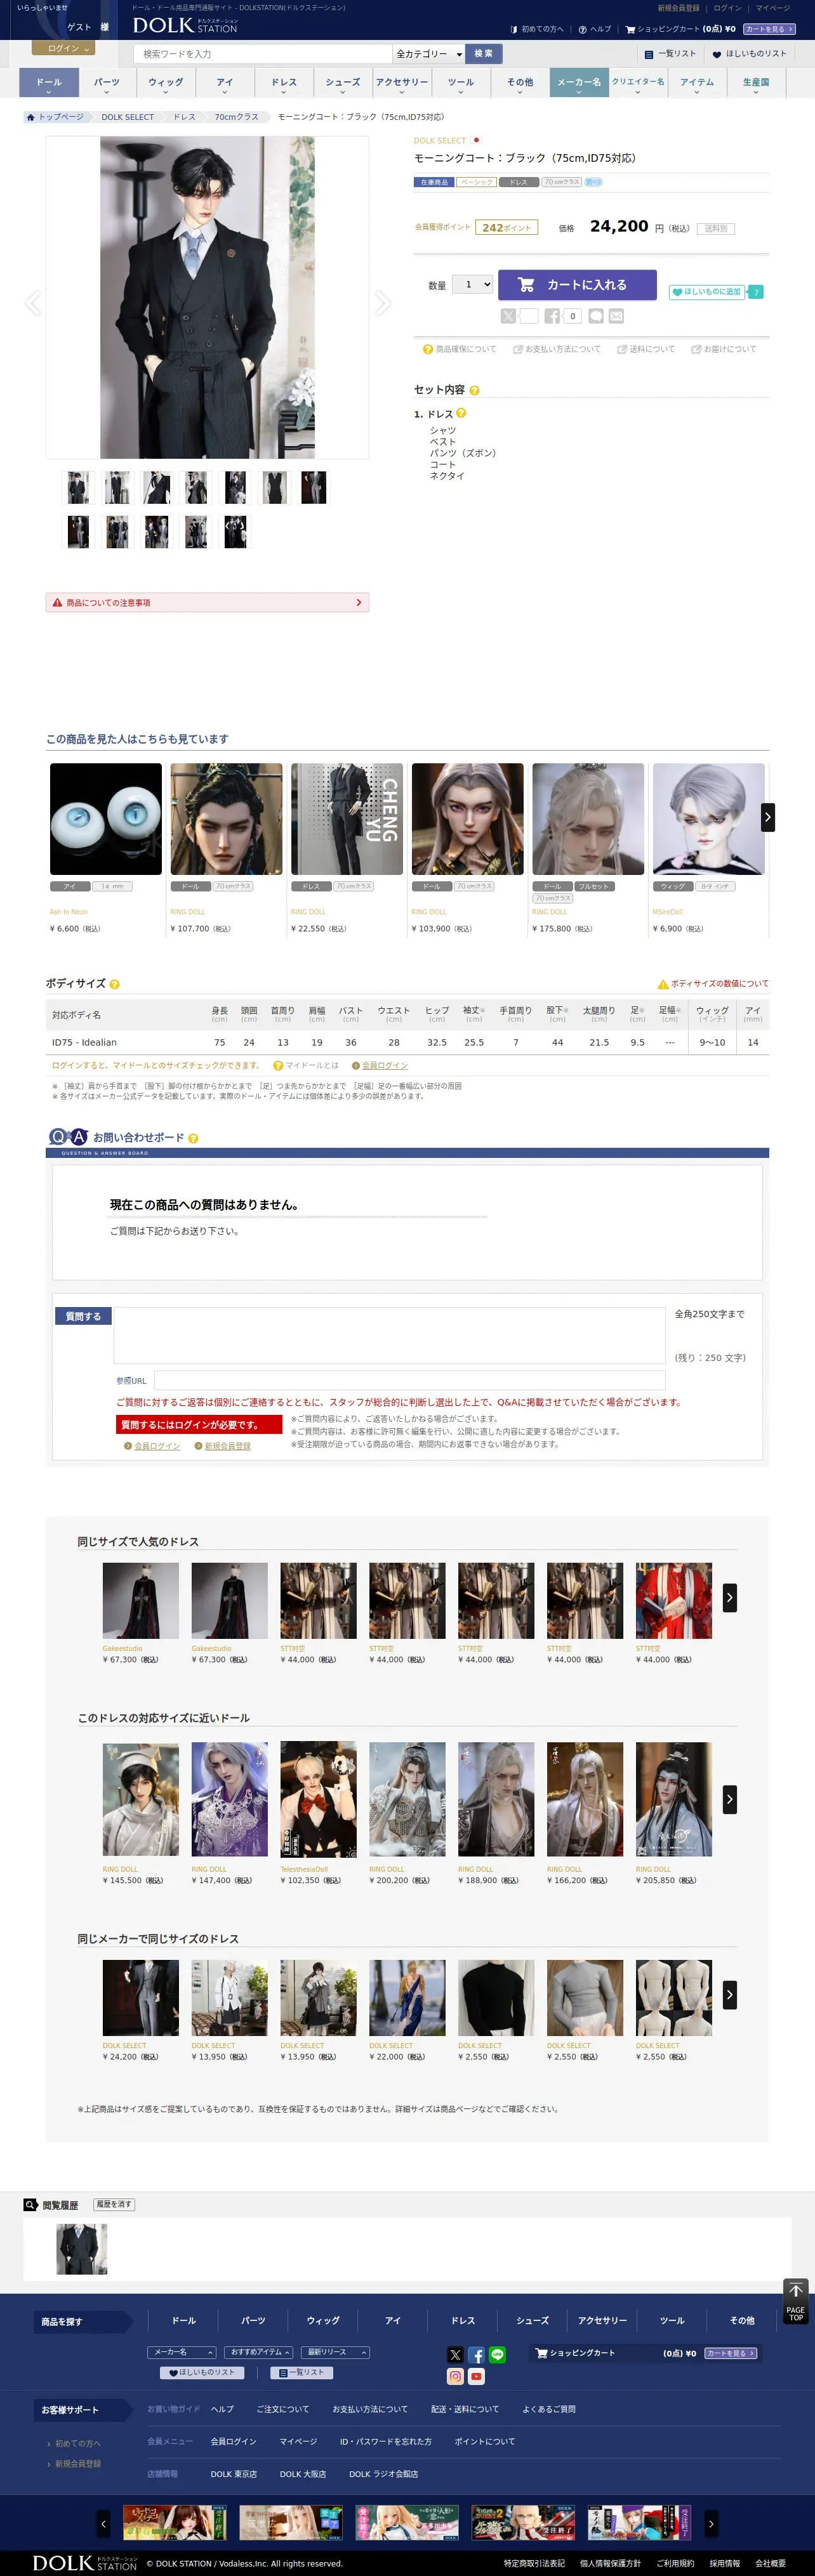The image size is (815, 2576).
Task: Open the ウィッグ top navigation tab
Action: tap(166, 82)
